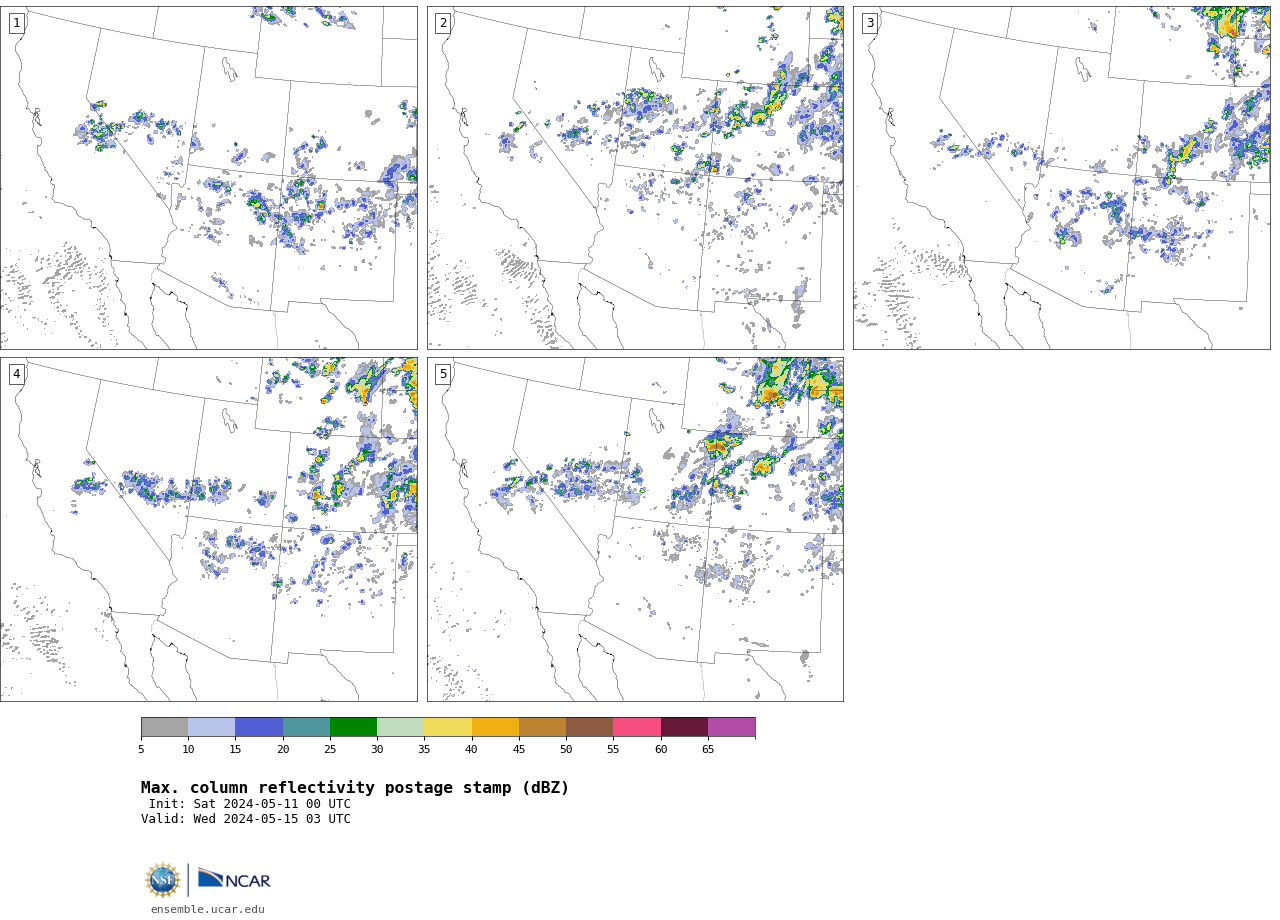Click the Max. column reflectivity title
Viewport: 1280px width, 920px height.
click(x=355, y=788)
